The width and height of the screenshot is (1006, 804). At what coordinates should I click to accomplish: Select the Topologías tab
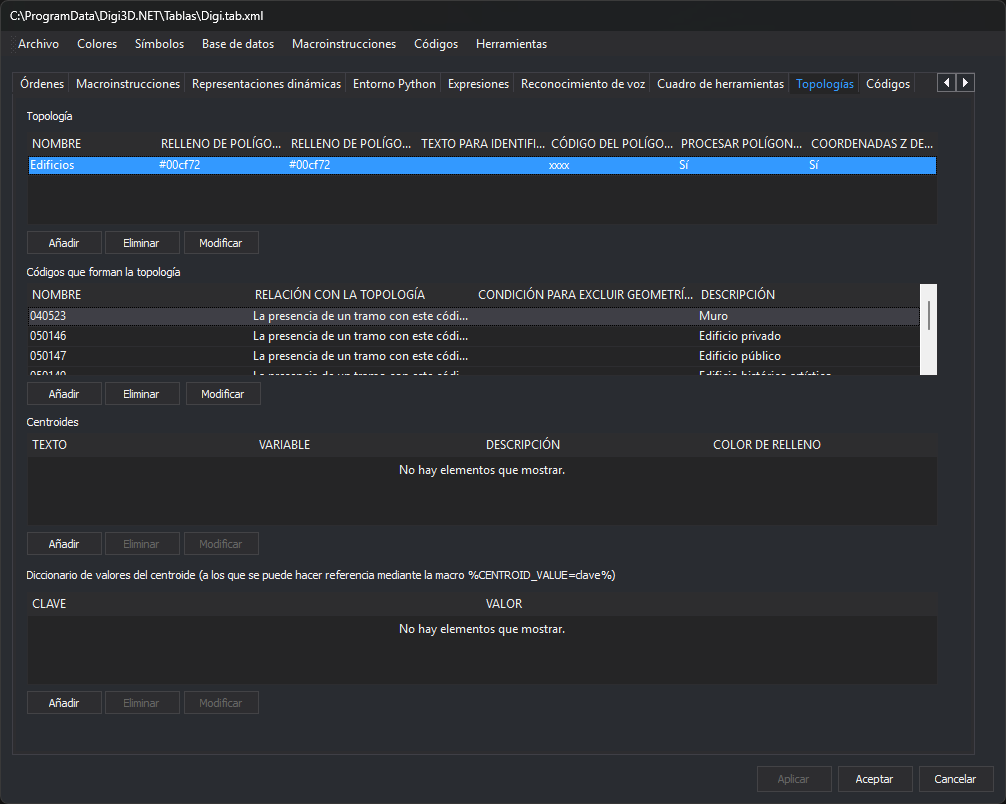(x=824, y=83)
